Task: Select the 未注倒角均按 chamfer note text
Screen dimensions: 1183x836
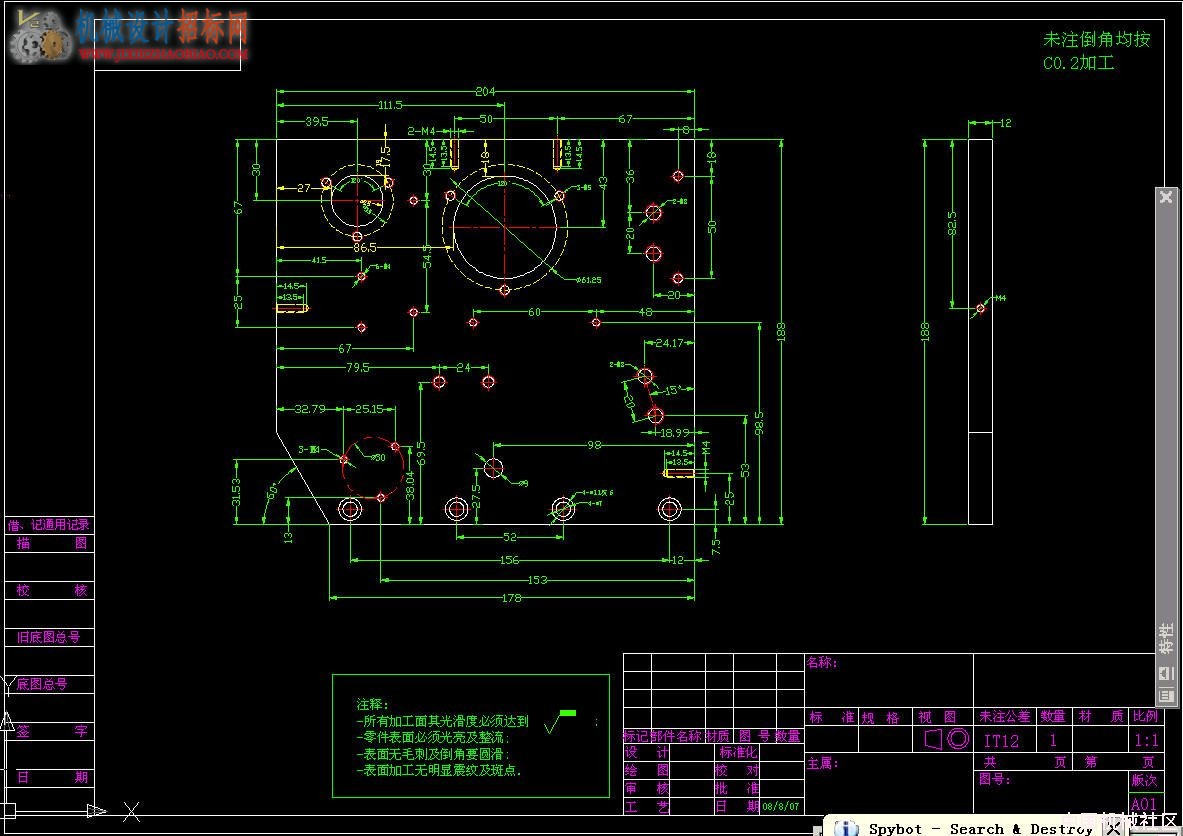Action: 1096,39
